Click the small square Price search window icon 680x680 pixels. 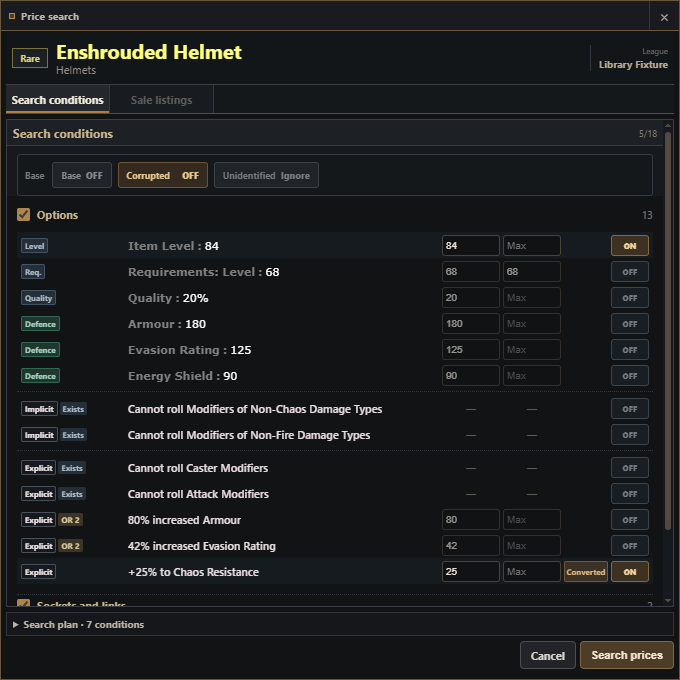pyautogui.click(x=12, y=16)
